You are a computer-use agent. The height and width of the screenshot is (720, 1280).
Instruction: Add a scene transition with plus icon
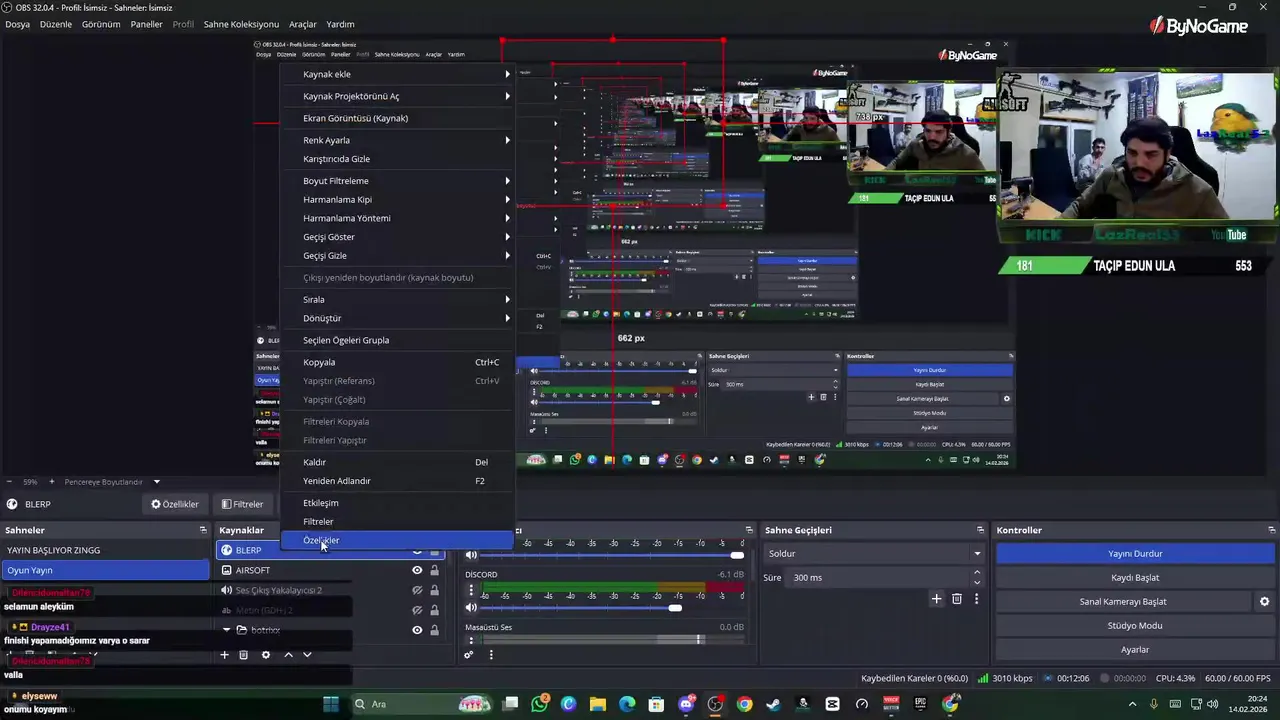(x=936, y=599)
